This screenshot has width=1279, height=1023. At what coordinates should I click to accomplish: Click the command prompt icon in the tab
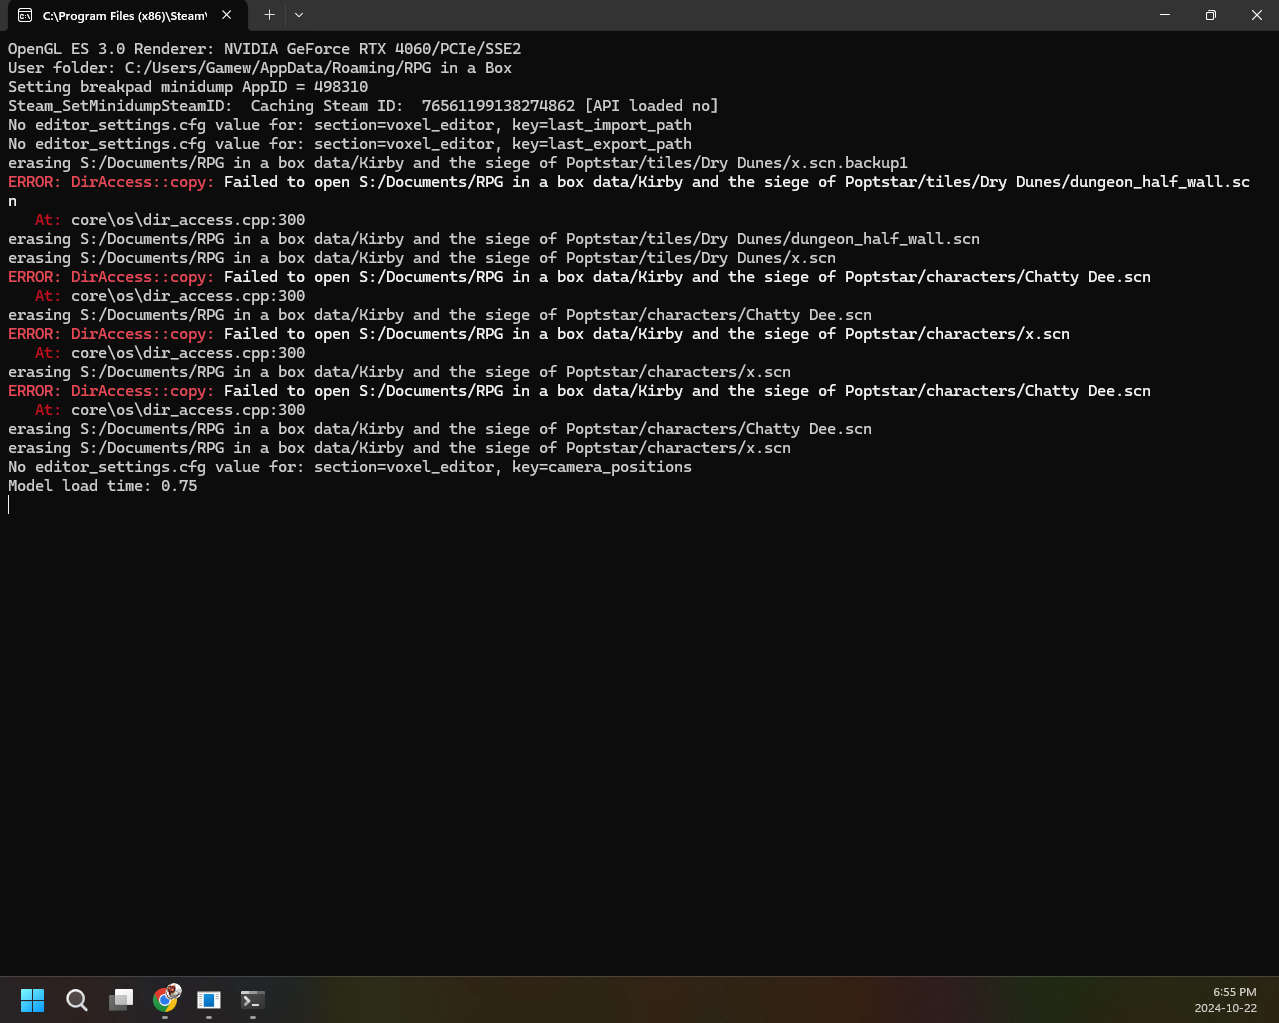pyautogui.click(x=25, y=16)
